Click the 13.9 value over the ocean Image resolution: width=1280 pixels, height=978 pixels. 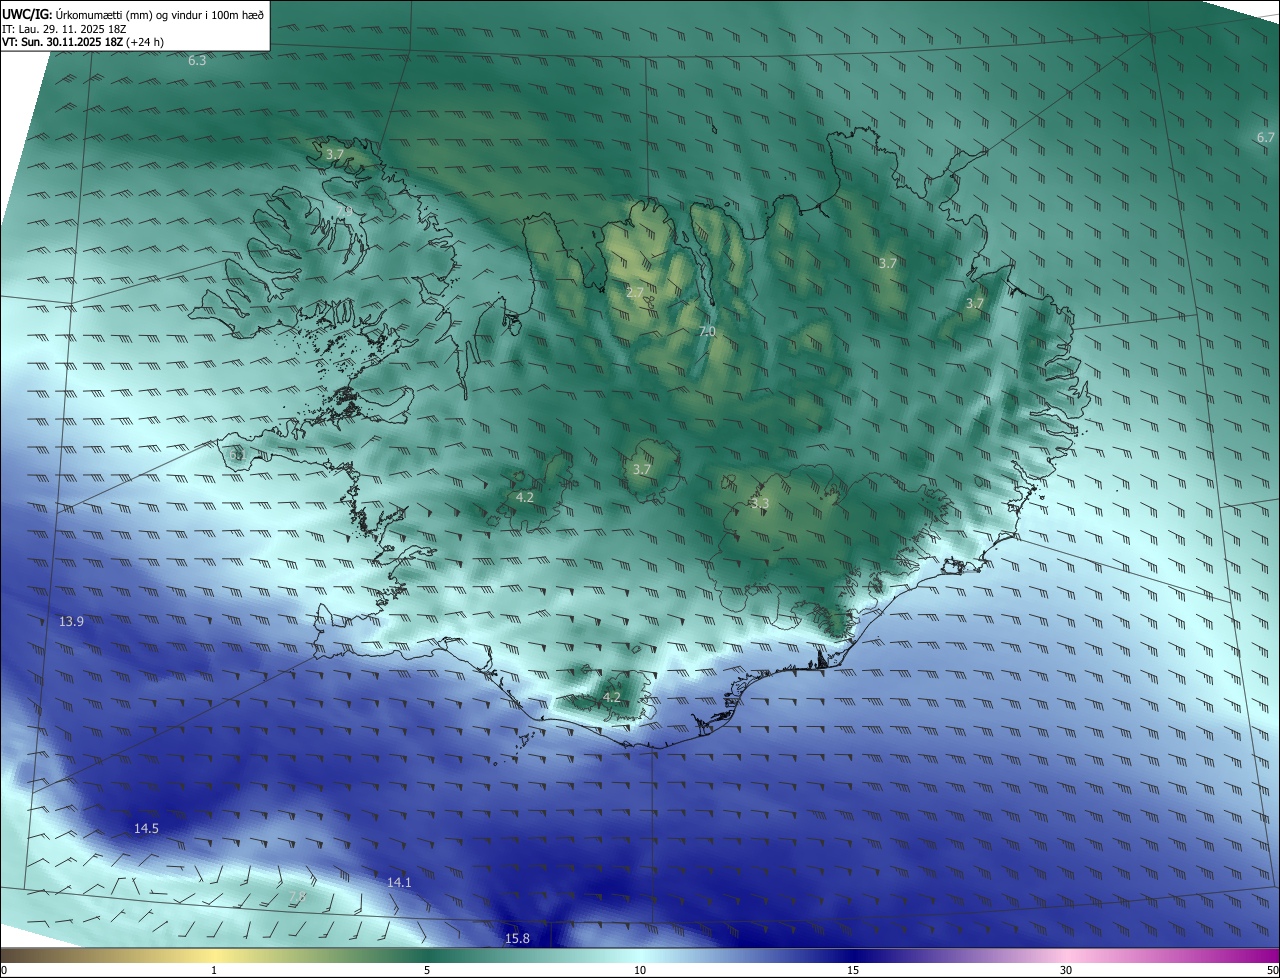71,622
